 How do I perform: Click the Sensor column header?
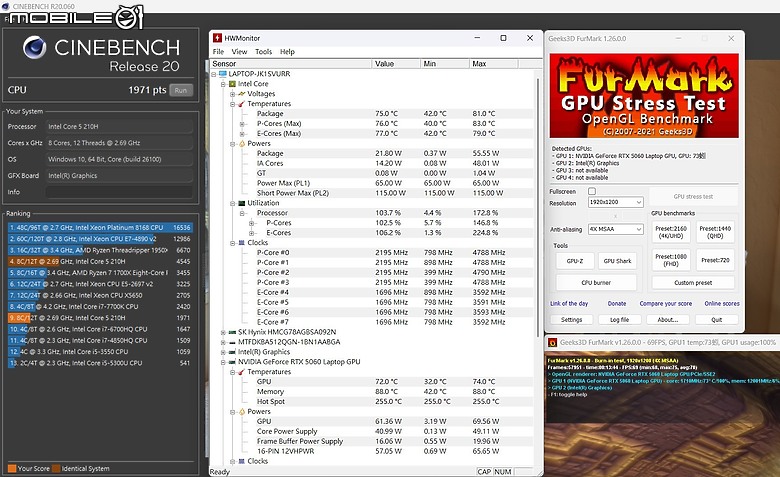[291, 64]
